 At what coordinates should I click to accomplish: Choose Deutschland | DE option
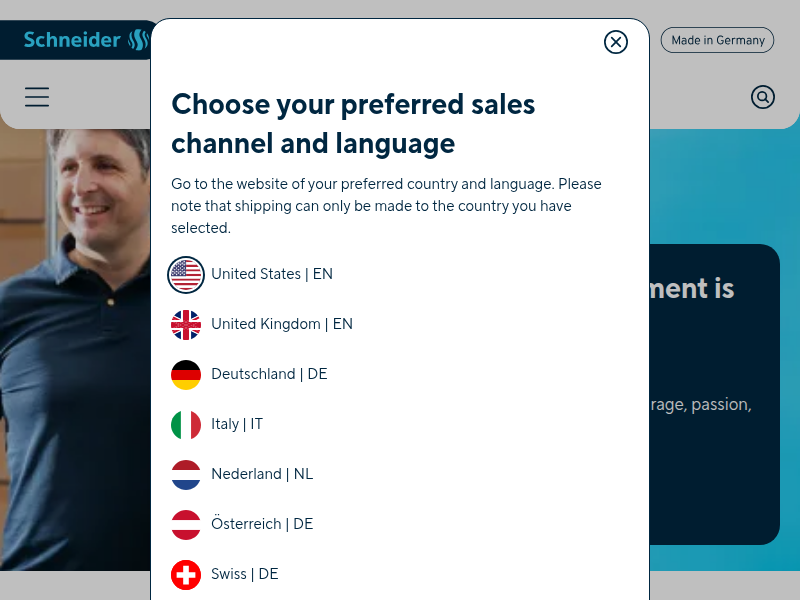tap(269, 374)
